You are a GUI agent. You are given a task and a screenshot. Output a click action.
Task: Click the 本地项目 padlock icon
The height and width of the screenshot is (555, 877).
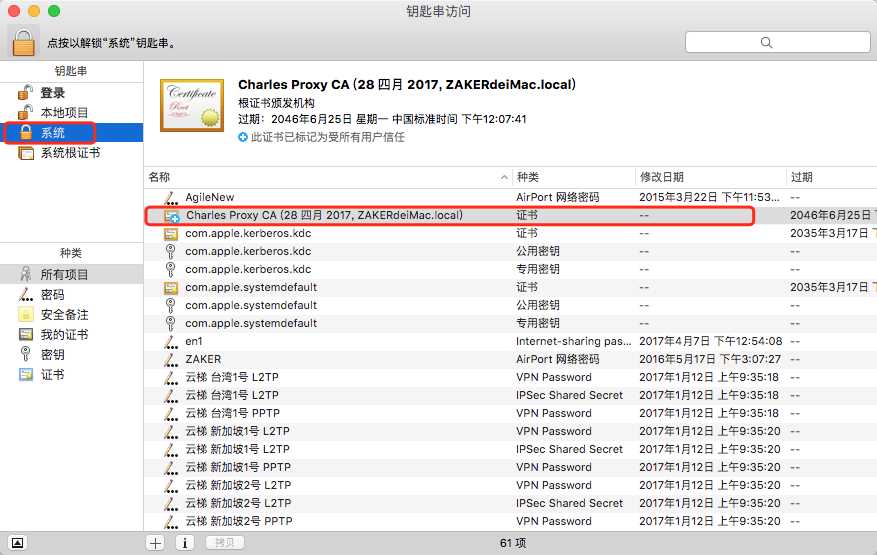25,112
